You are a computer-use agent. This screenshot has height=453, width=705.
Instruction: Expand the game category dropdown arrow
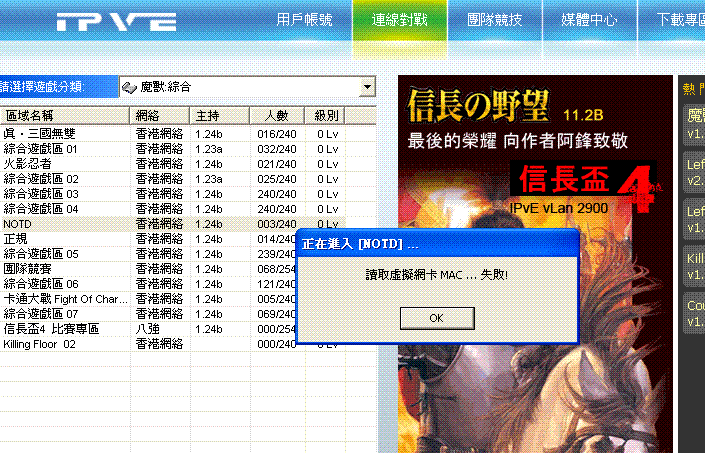367,87
